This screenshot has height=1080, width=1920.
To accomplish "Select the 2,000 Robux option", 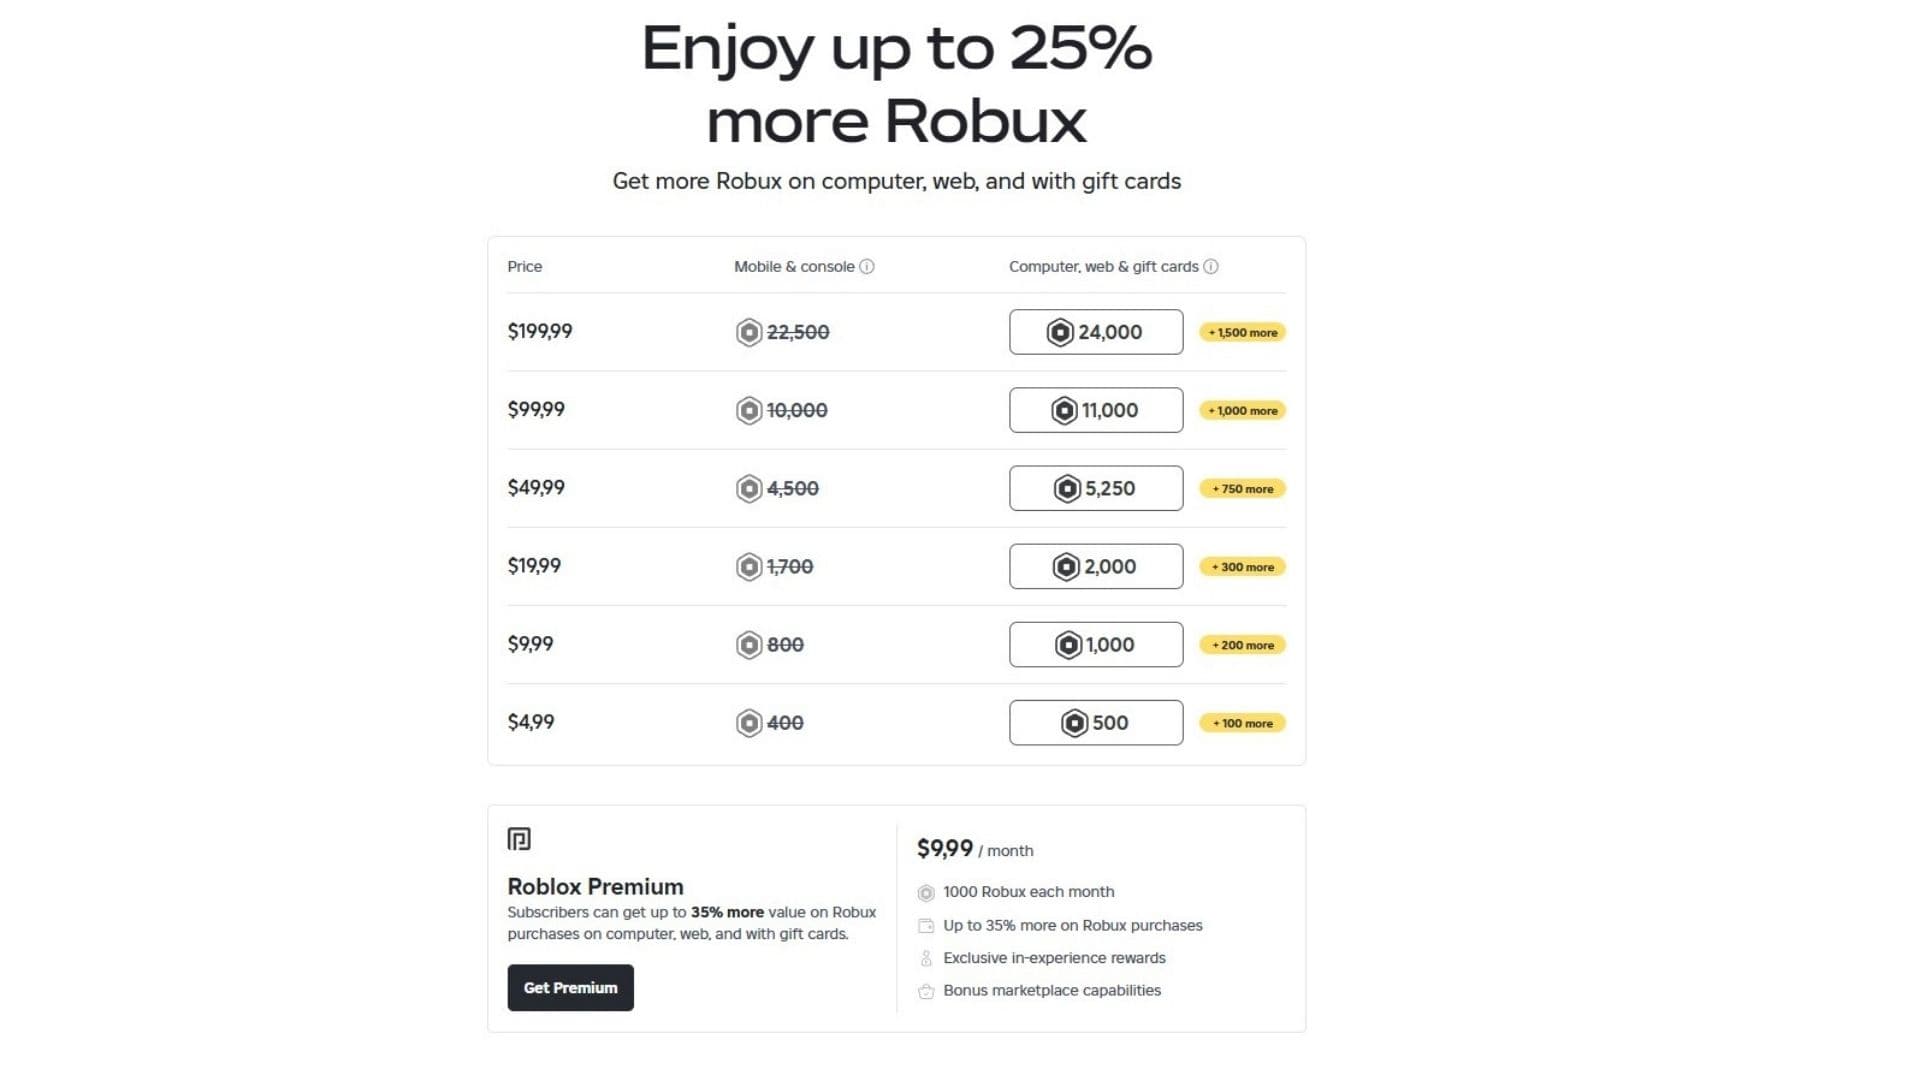I will 1096,566.
